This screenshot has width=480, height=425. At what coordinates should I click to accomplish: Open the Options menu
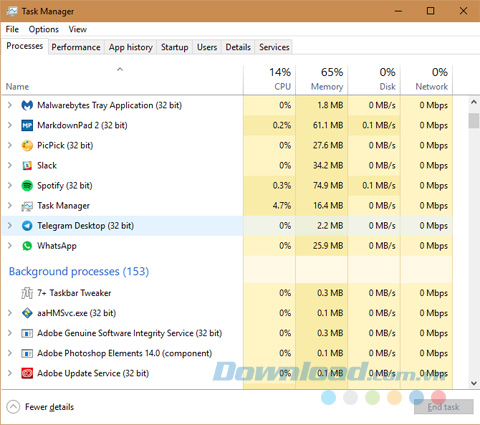(x=43, y=29)
